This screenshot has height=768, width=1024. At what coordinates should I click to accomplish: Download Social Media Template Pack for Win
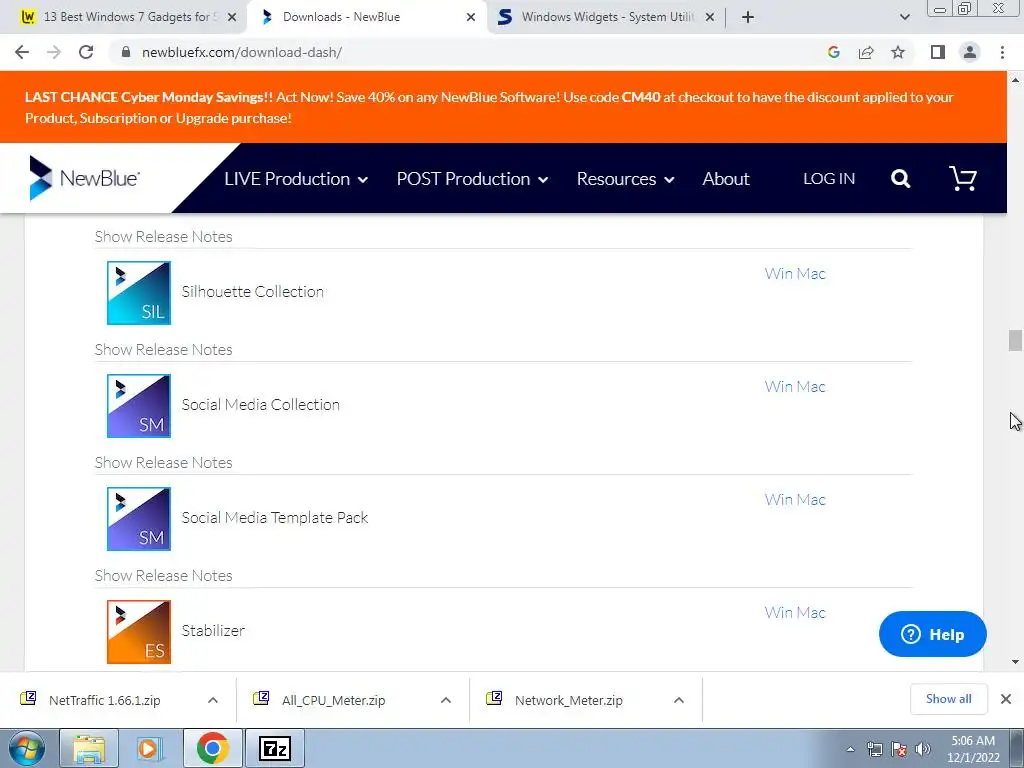(x=778, y=500)
